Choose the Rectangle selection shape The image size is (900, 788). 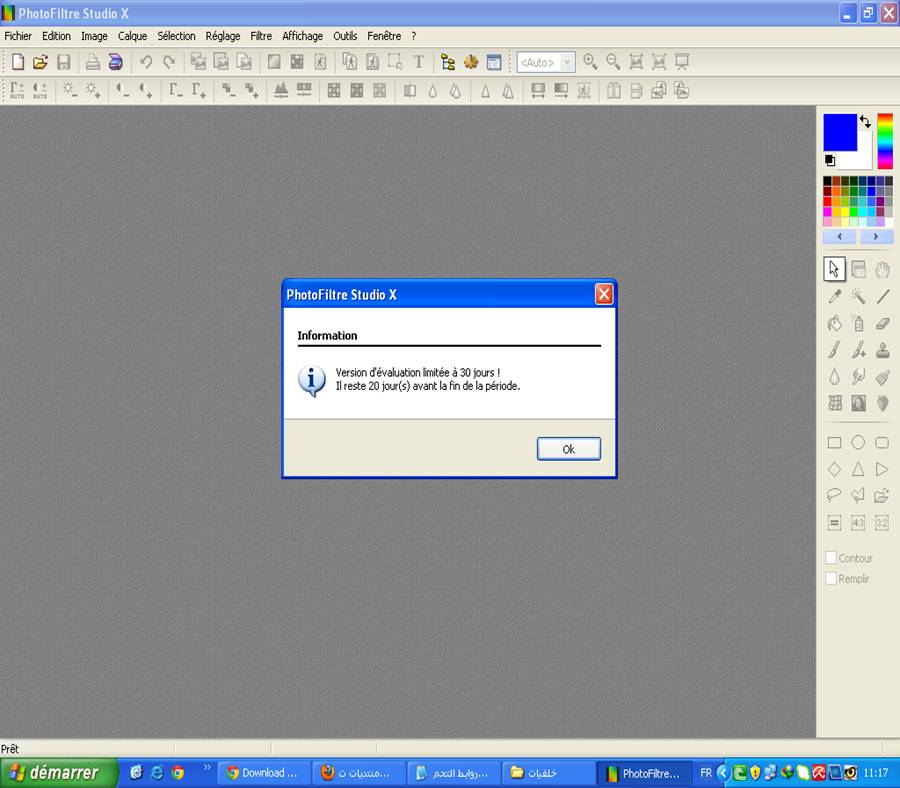tap(835, 442)
